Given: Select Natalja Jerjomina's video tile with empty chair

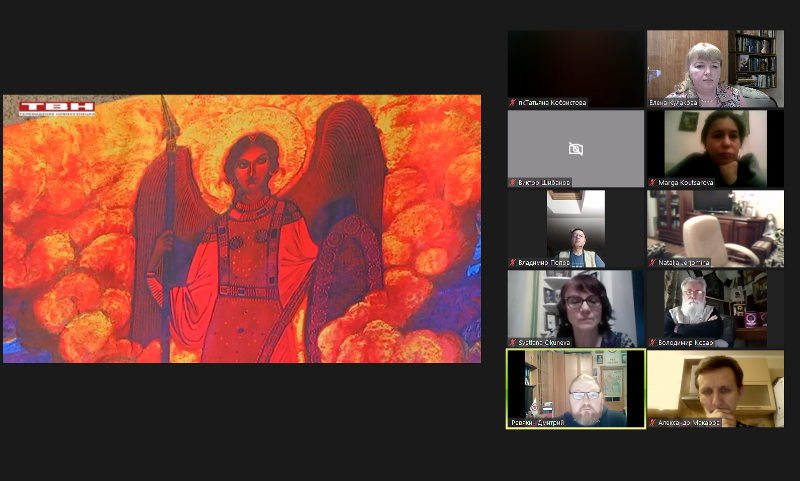Looking at the screenshot, I should pos(715,229).
